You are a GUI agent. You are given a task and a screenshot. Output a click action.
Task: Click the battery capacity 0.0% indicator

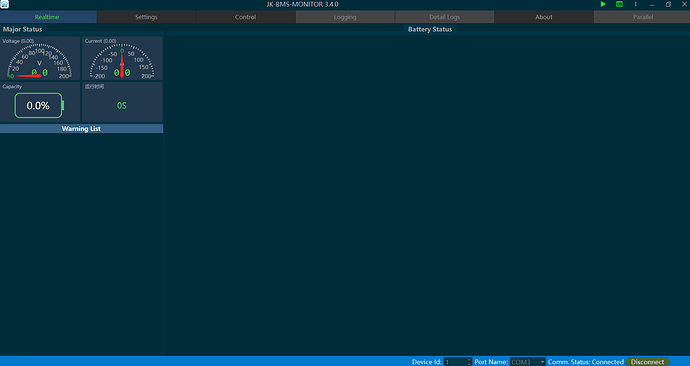[x=39, y=106]
